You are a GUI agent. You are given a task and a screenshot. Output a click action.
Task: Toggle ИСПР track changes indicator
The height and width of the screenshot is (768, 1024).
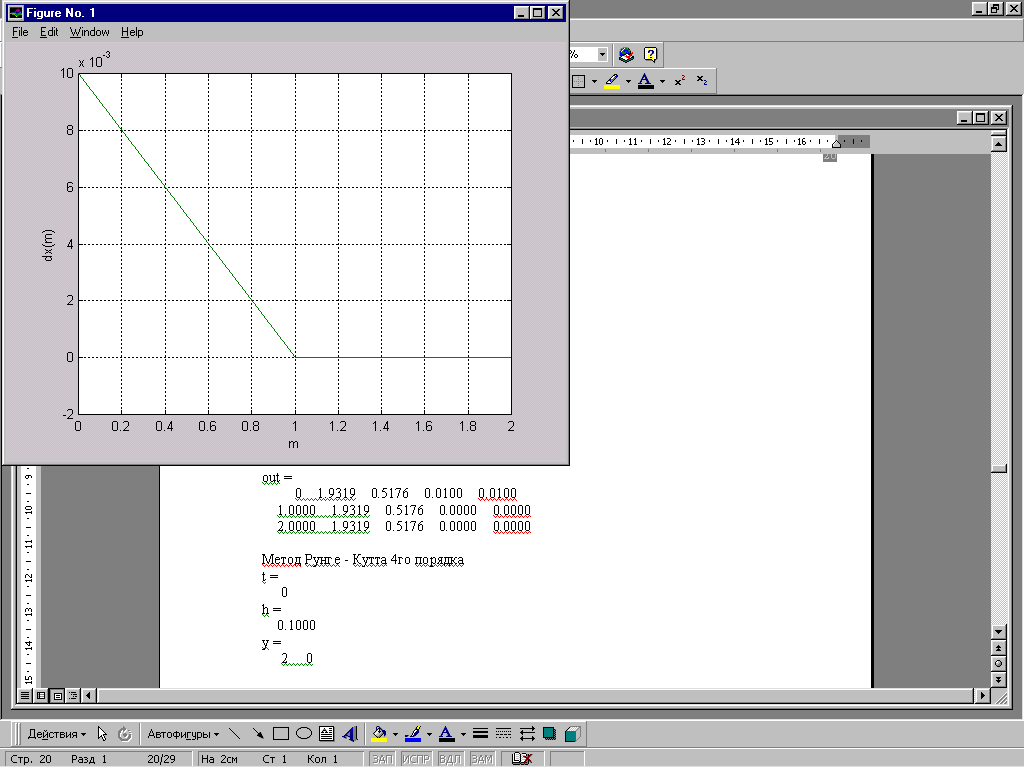[415, 760]
